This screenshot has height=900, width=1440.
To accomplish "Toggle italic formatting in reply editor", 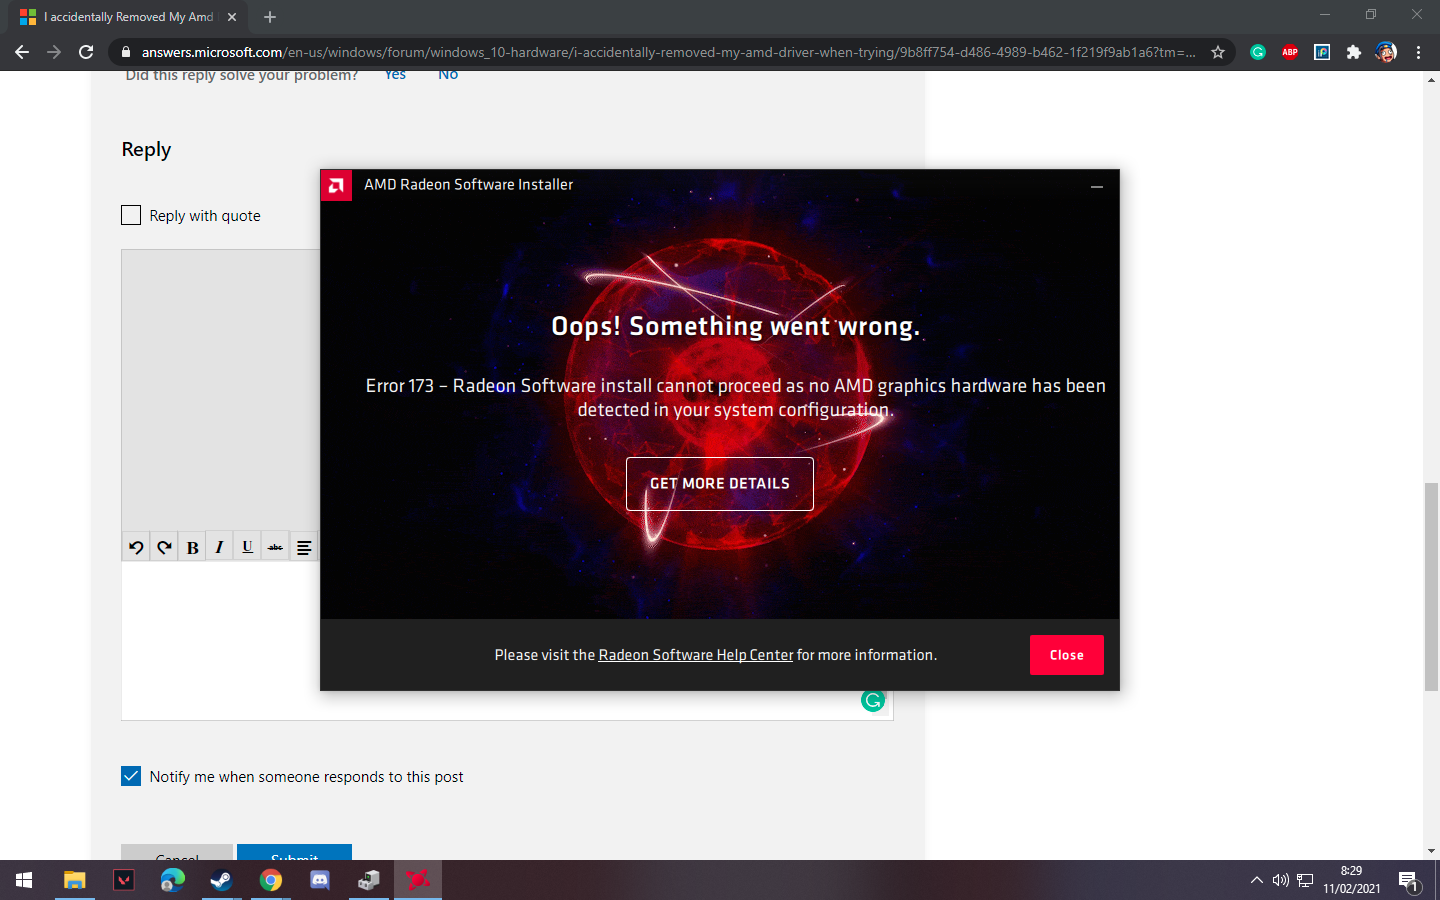I will [x=219, y=547].
